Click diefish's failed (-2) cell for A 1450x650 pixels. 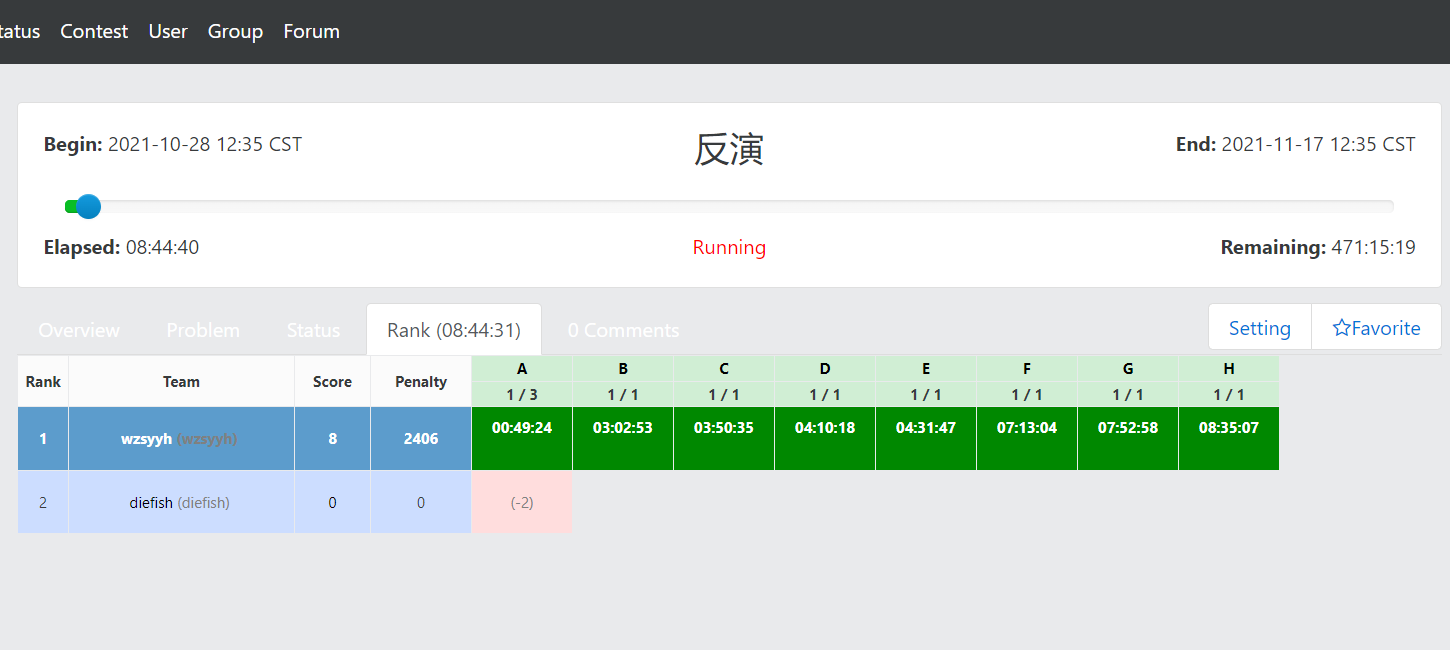coord(522,503)
